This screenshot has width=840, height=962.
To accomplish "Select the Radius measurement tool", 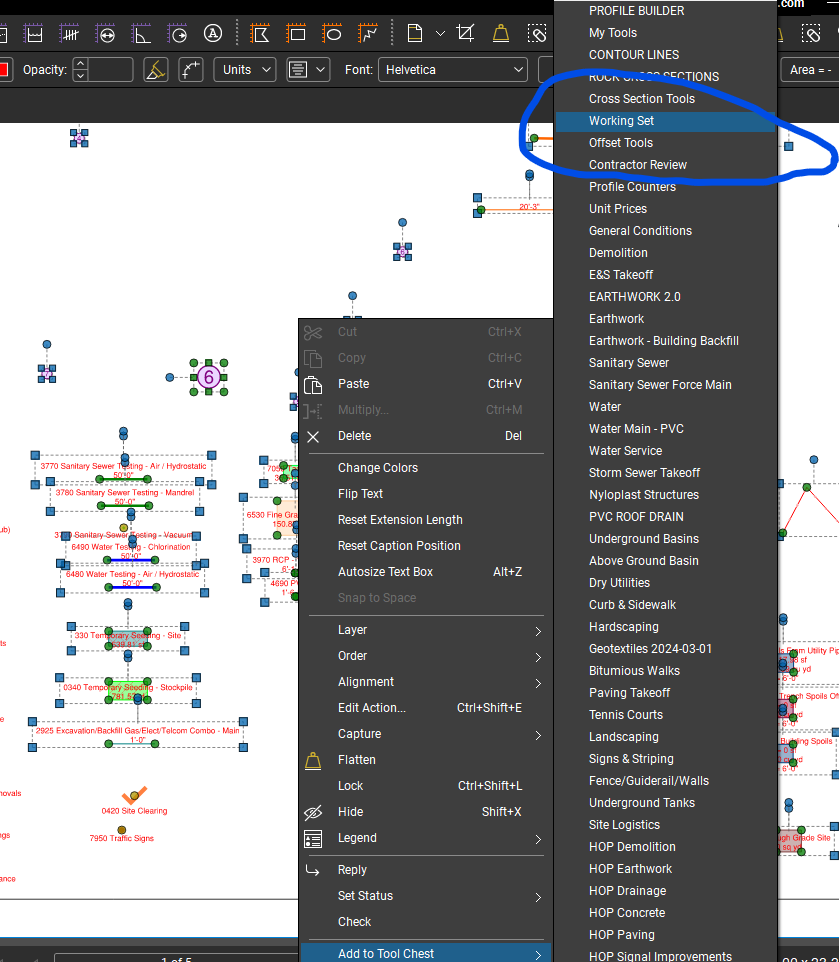I will tap(177, 34).
